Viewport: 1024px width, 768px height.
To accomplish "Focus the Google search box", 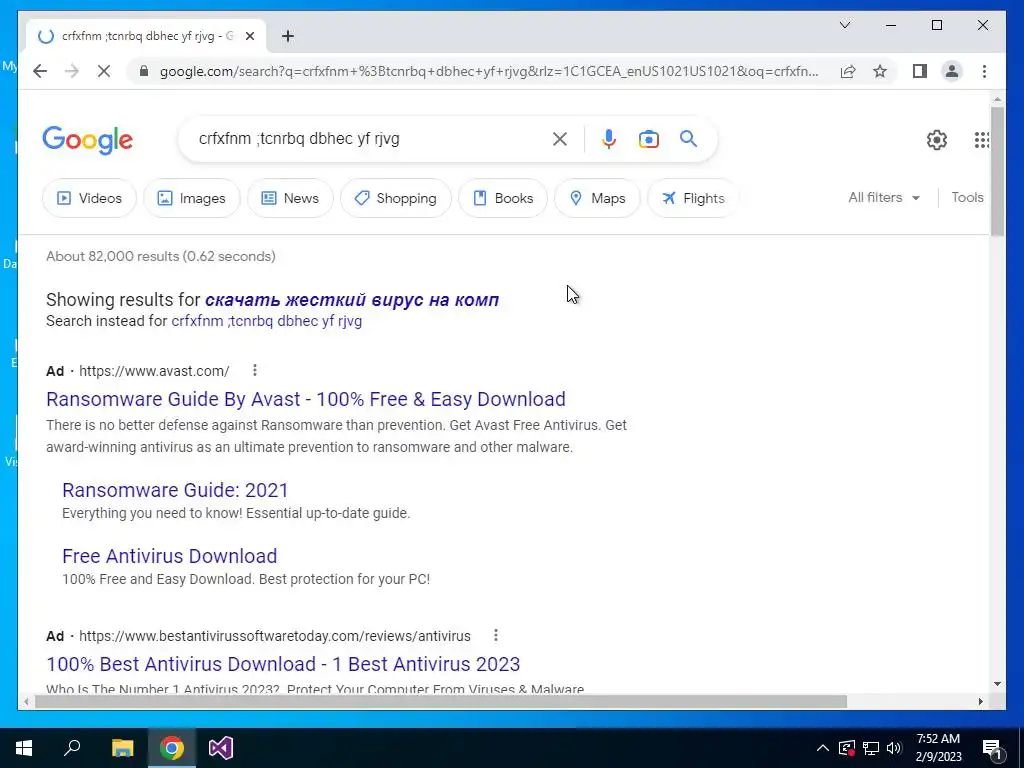I will 372,138.
